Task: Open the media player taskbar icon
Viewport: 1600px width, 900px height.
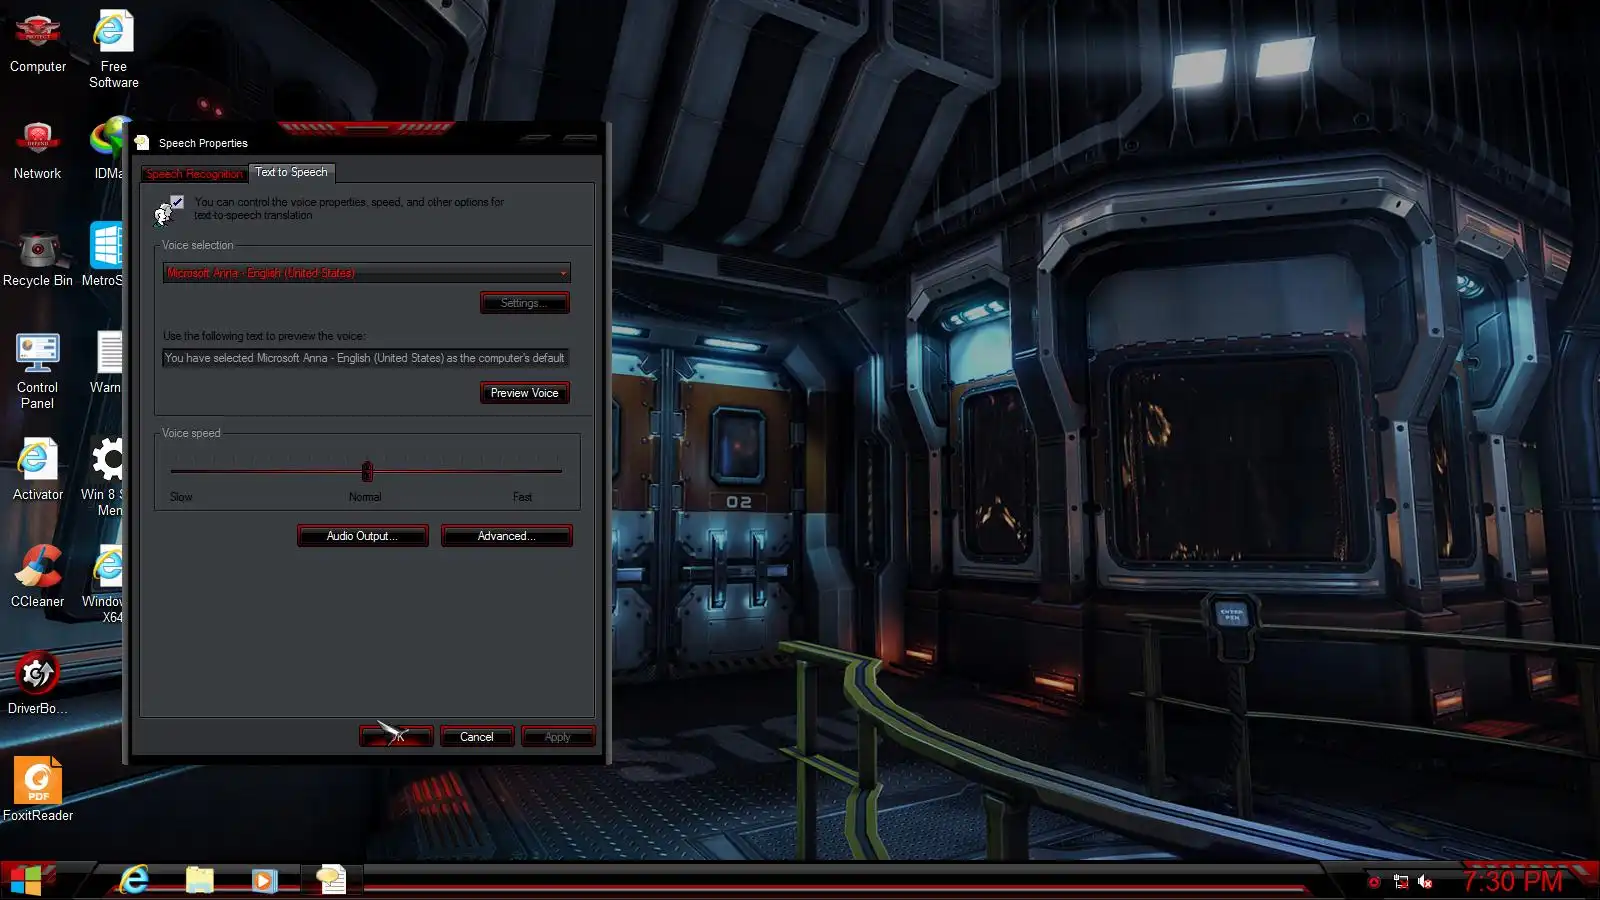Action: point(264,880)
